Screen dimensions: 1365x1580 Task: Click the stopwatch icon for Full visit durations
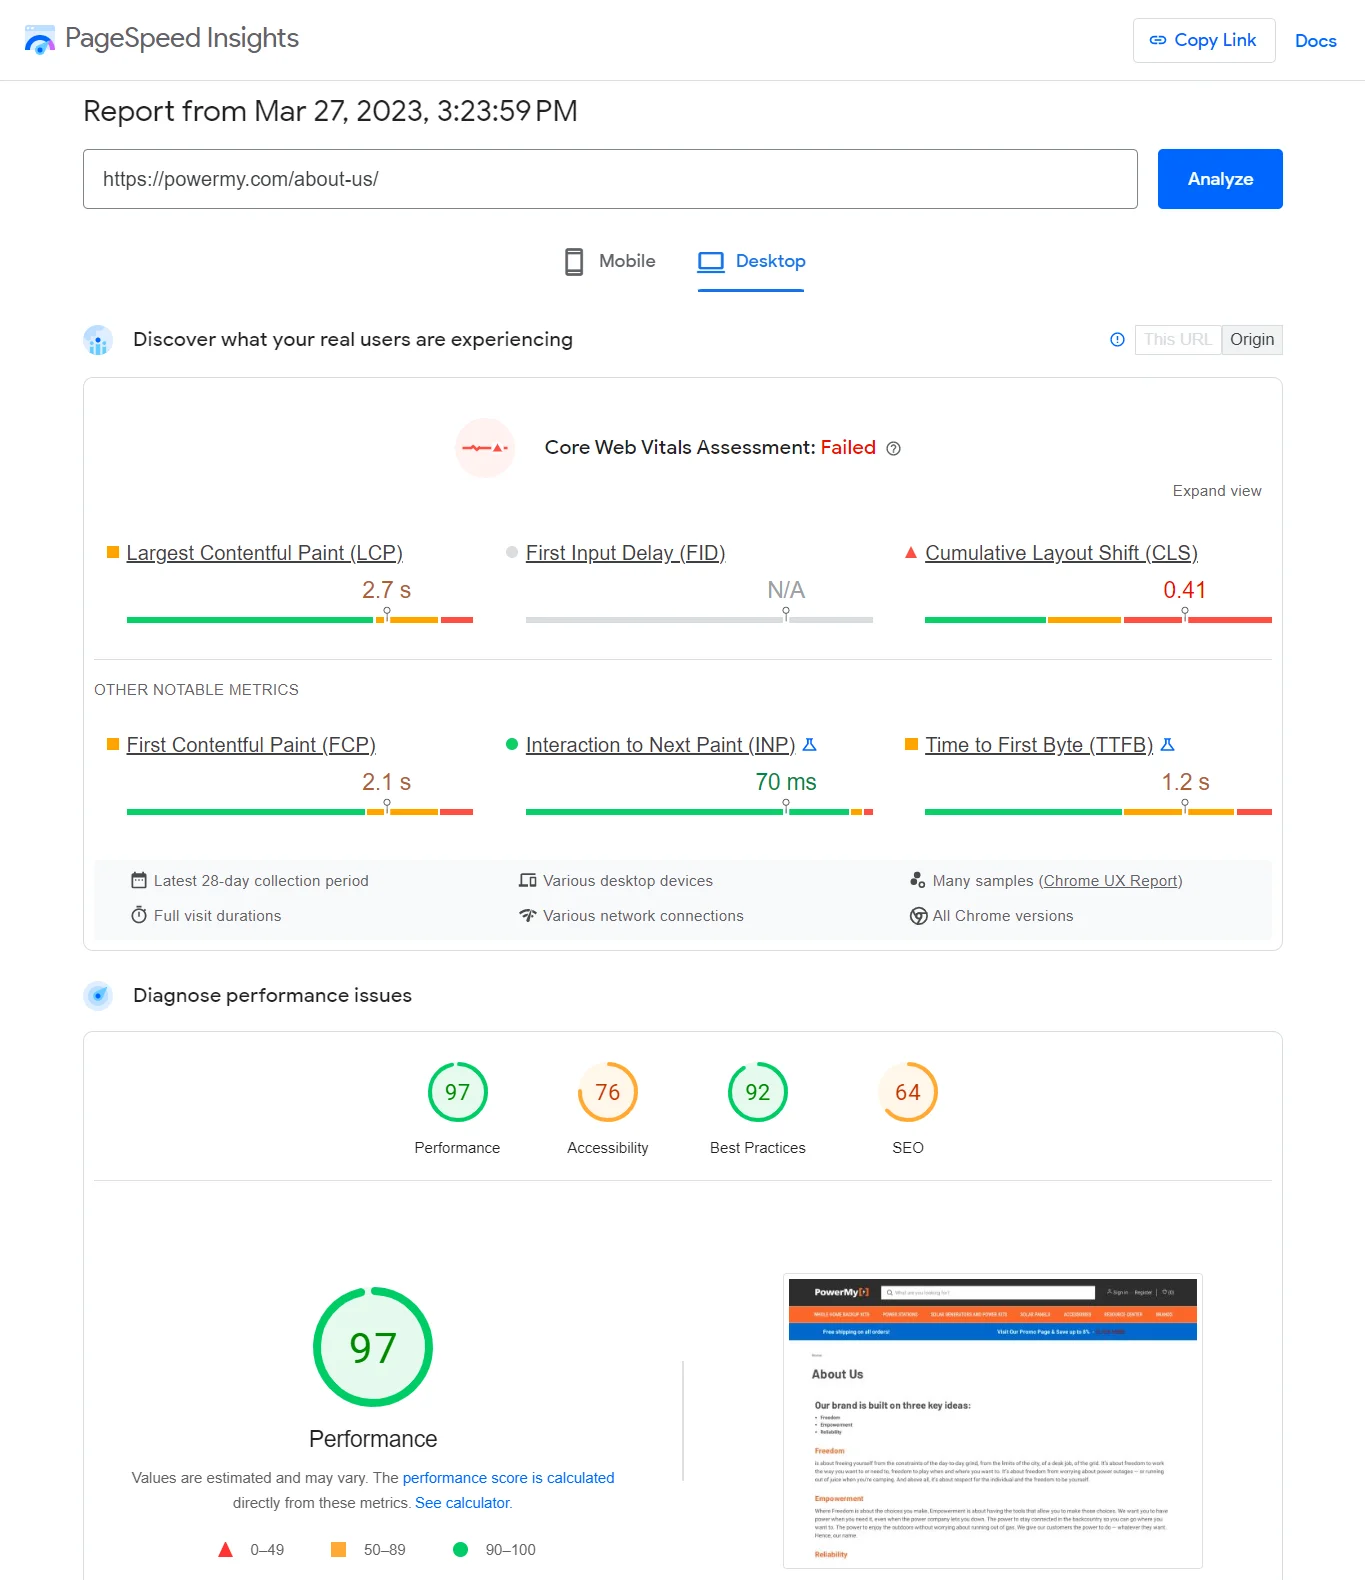(139, 915)
